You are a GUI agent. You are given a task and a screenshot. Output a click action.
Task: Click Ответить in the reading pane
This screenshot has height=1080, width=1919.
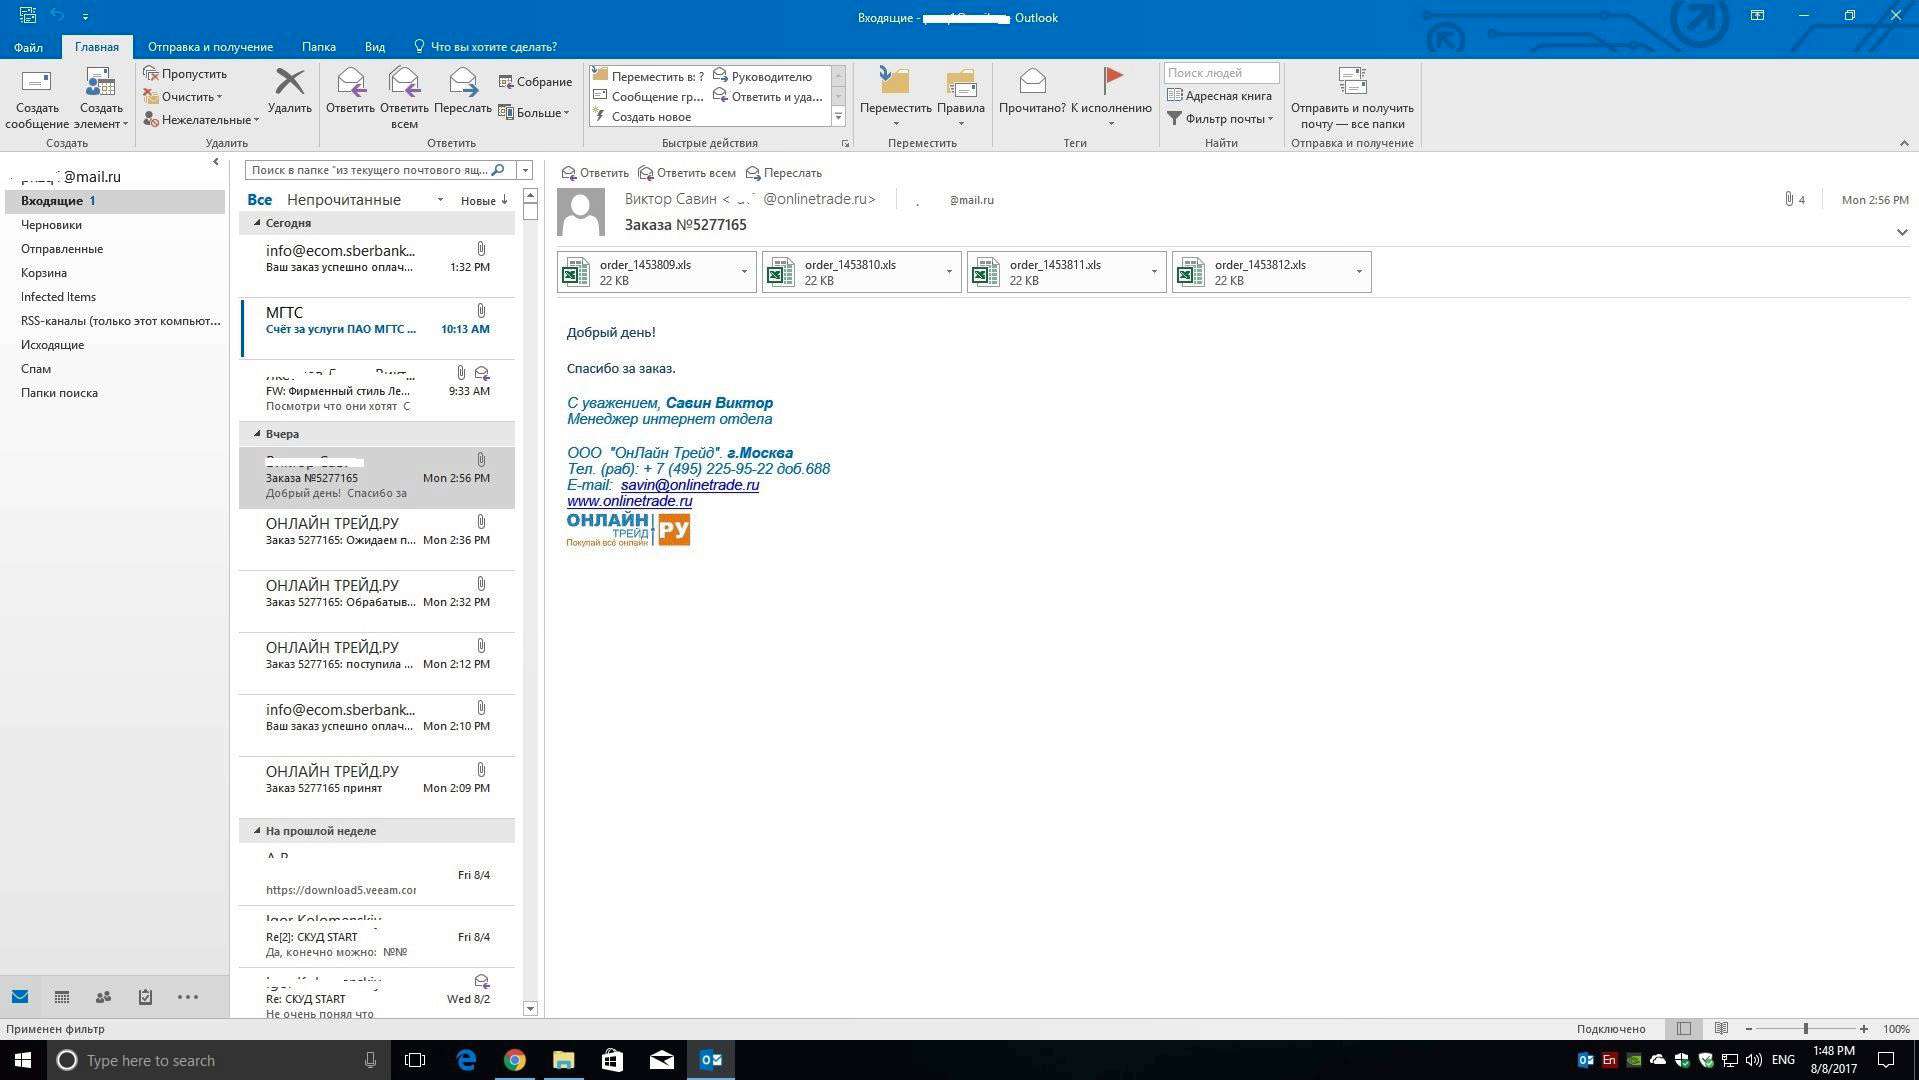pos(595,173)
